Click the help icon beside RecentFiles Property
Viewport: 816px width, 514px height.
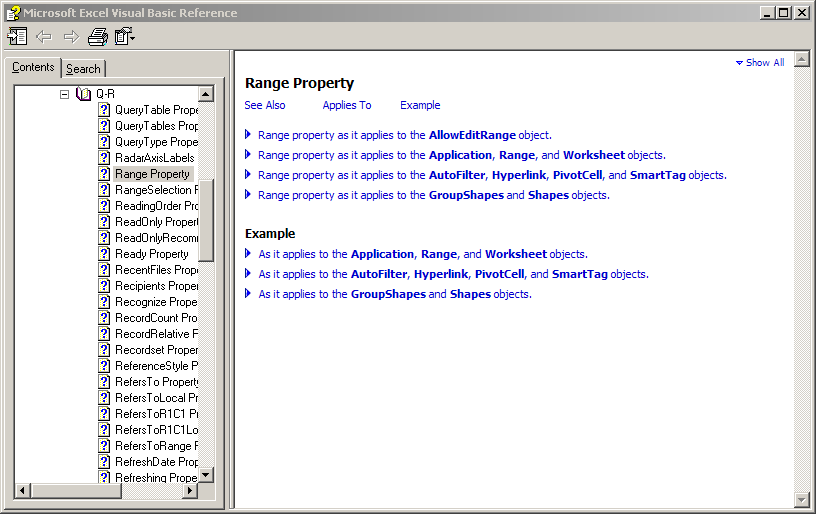[105, 269]
